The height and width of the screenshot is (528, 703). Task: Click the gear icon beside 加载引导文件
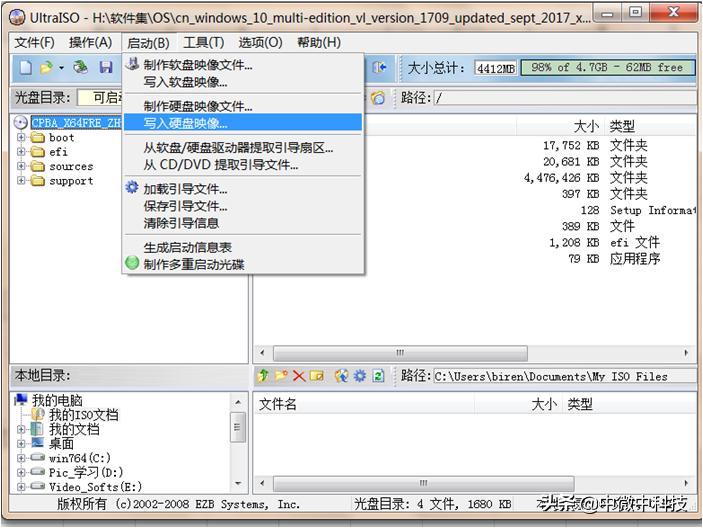click(x=132, y=187)
